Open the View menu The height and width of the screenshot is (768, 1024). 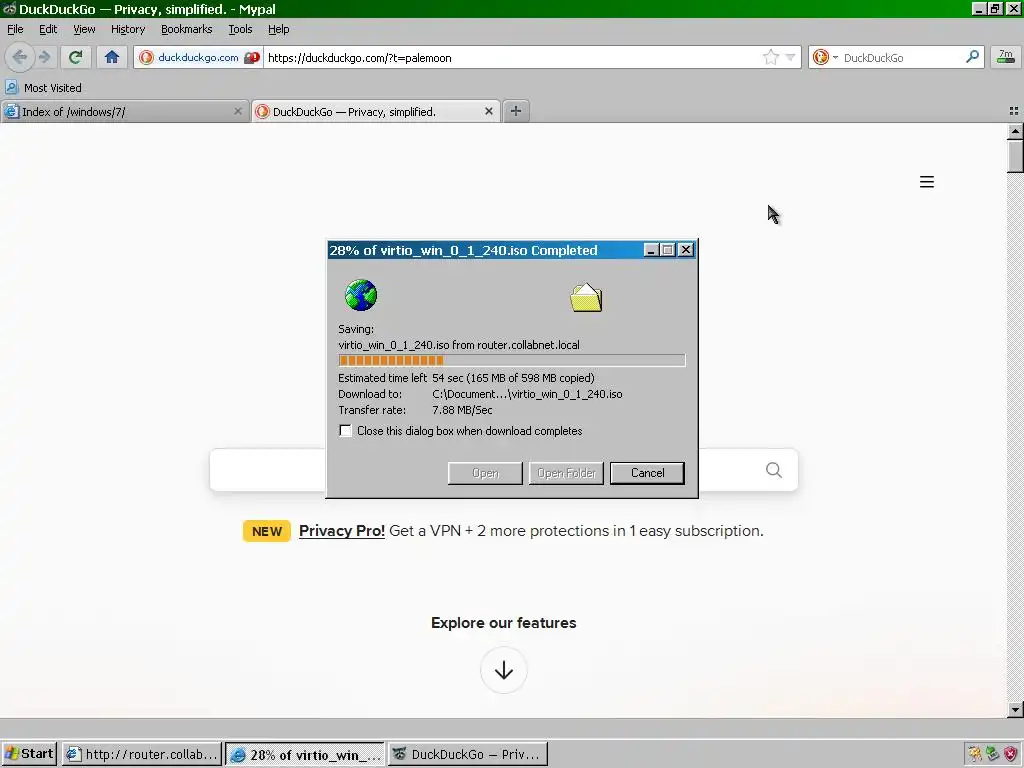coord(84,29)
